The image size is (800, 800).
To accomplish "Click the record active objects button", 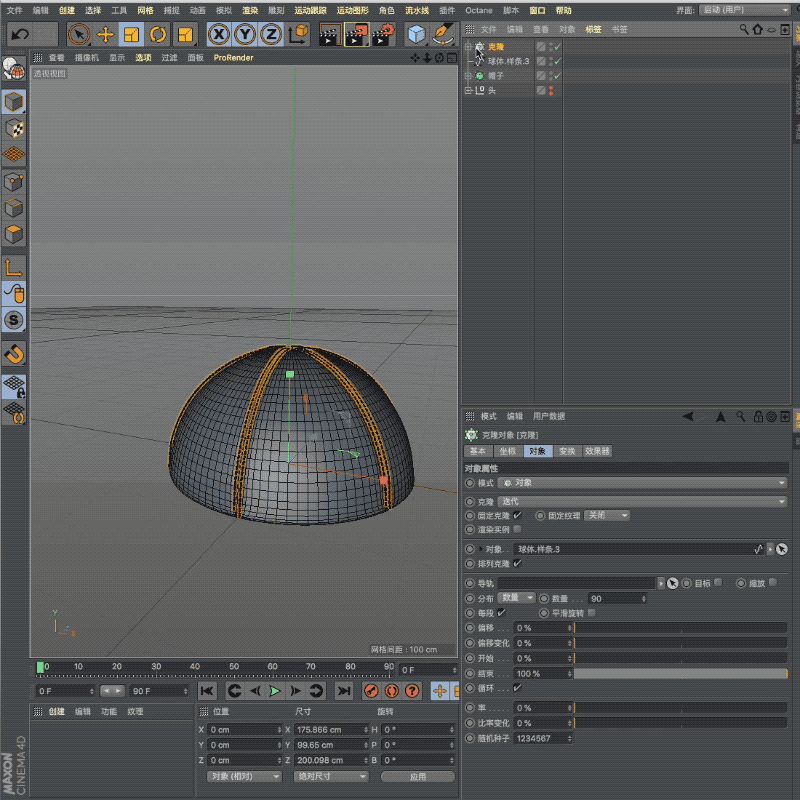I will tap(371, 691).
